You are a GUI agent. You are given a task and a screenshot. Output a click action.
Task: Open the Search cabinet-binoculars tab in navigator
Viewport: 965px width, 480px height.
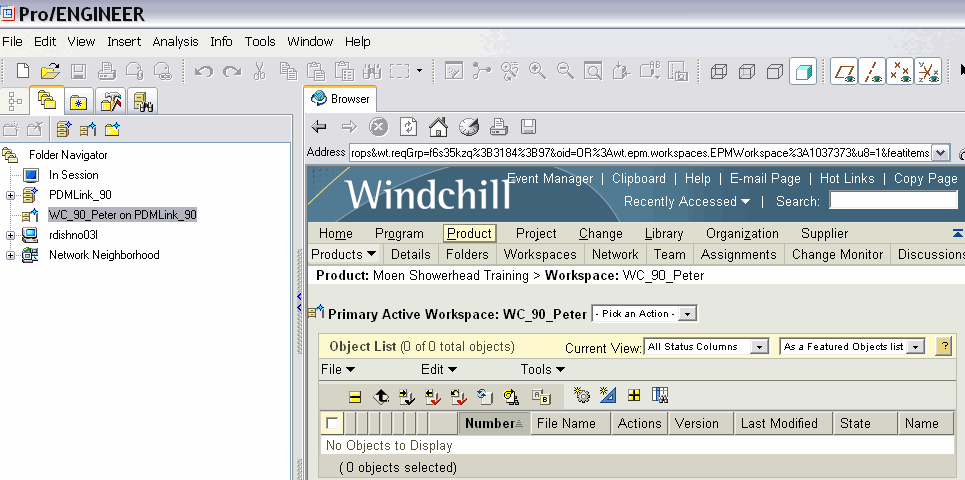142,102
